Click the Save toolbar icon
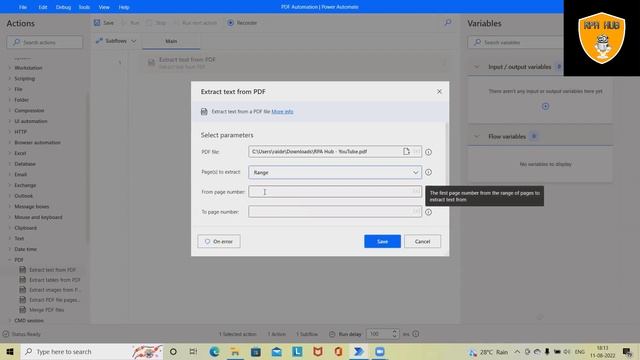 pyautogui.click(x=97, y=23)
